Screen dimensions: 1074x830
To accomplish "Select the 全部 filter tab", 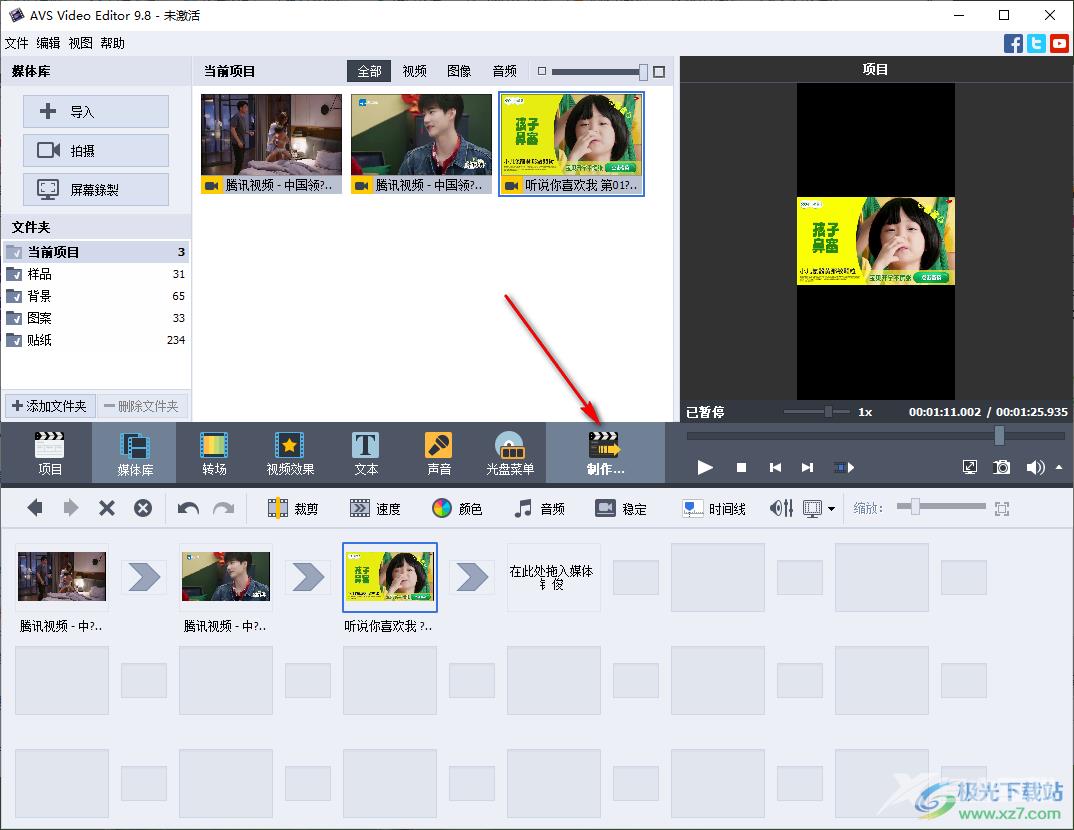I will coord(369,71).
